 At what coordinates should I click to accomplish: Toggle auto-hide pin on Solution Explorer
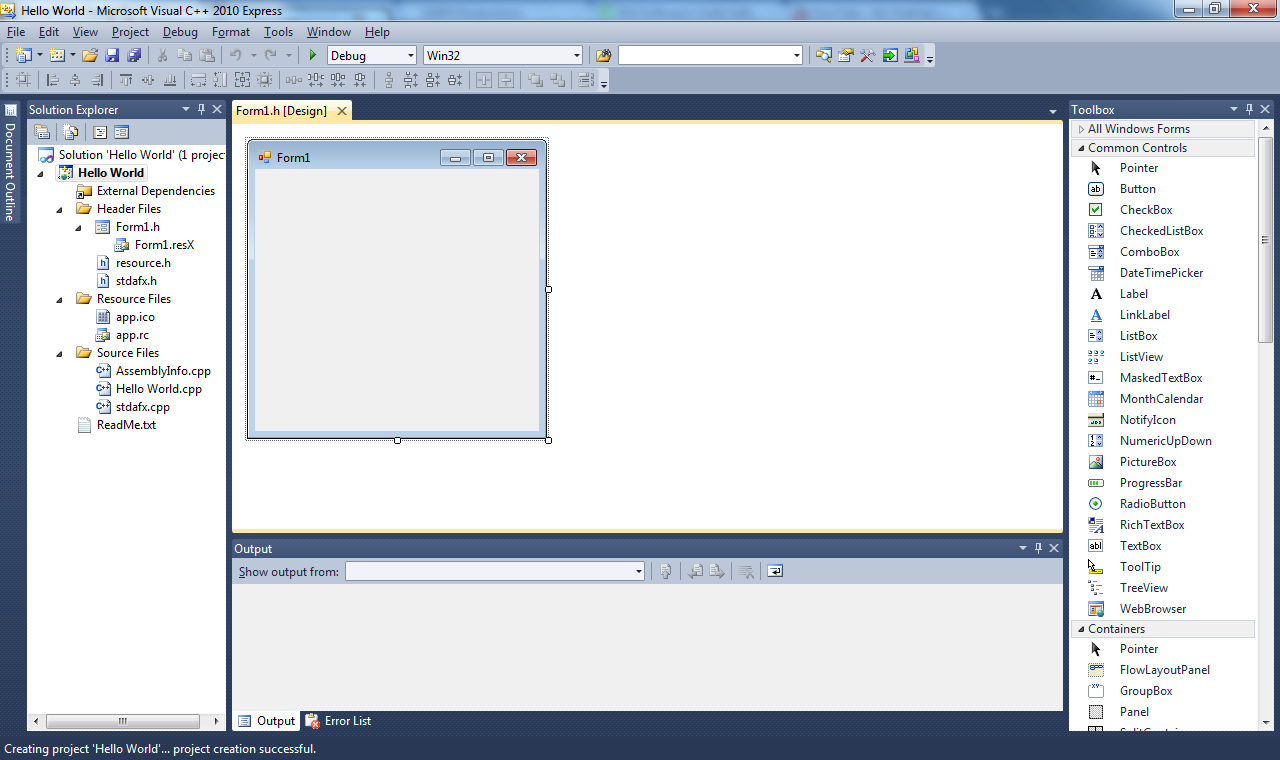[x=200, y=109]
